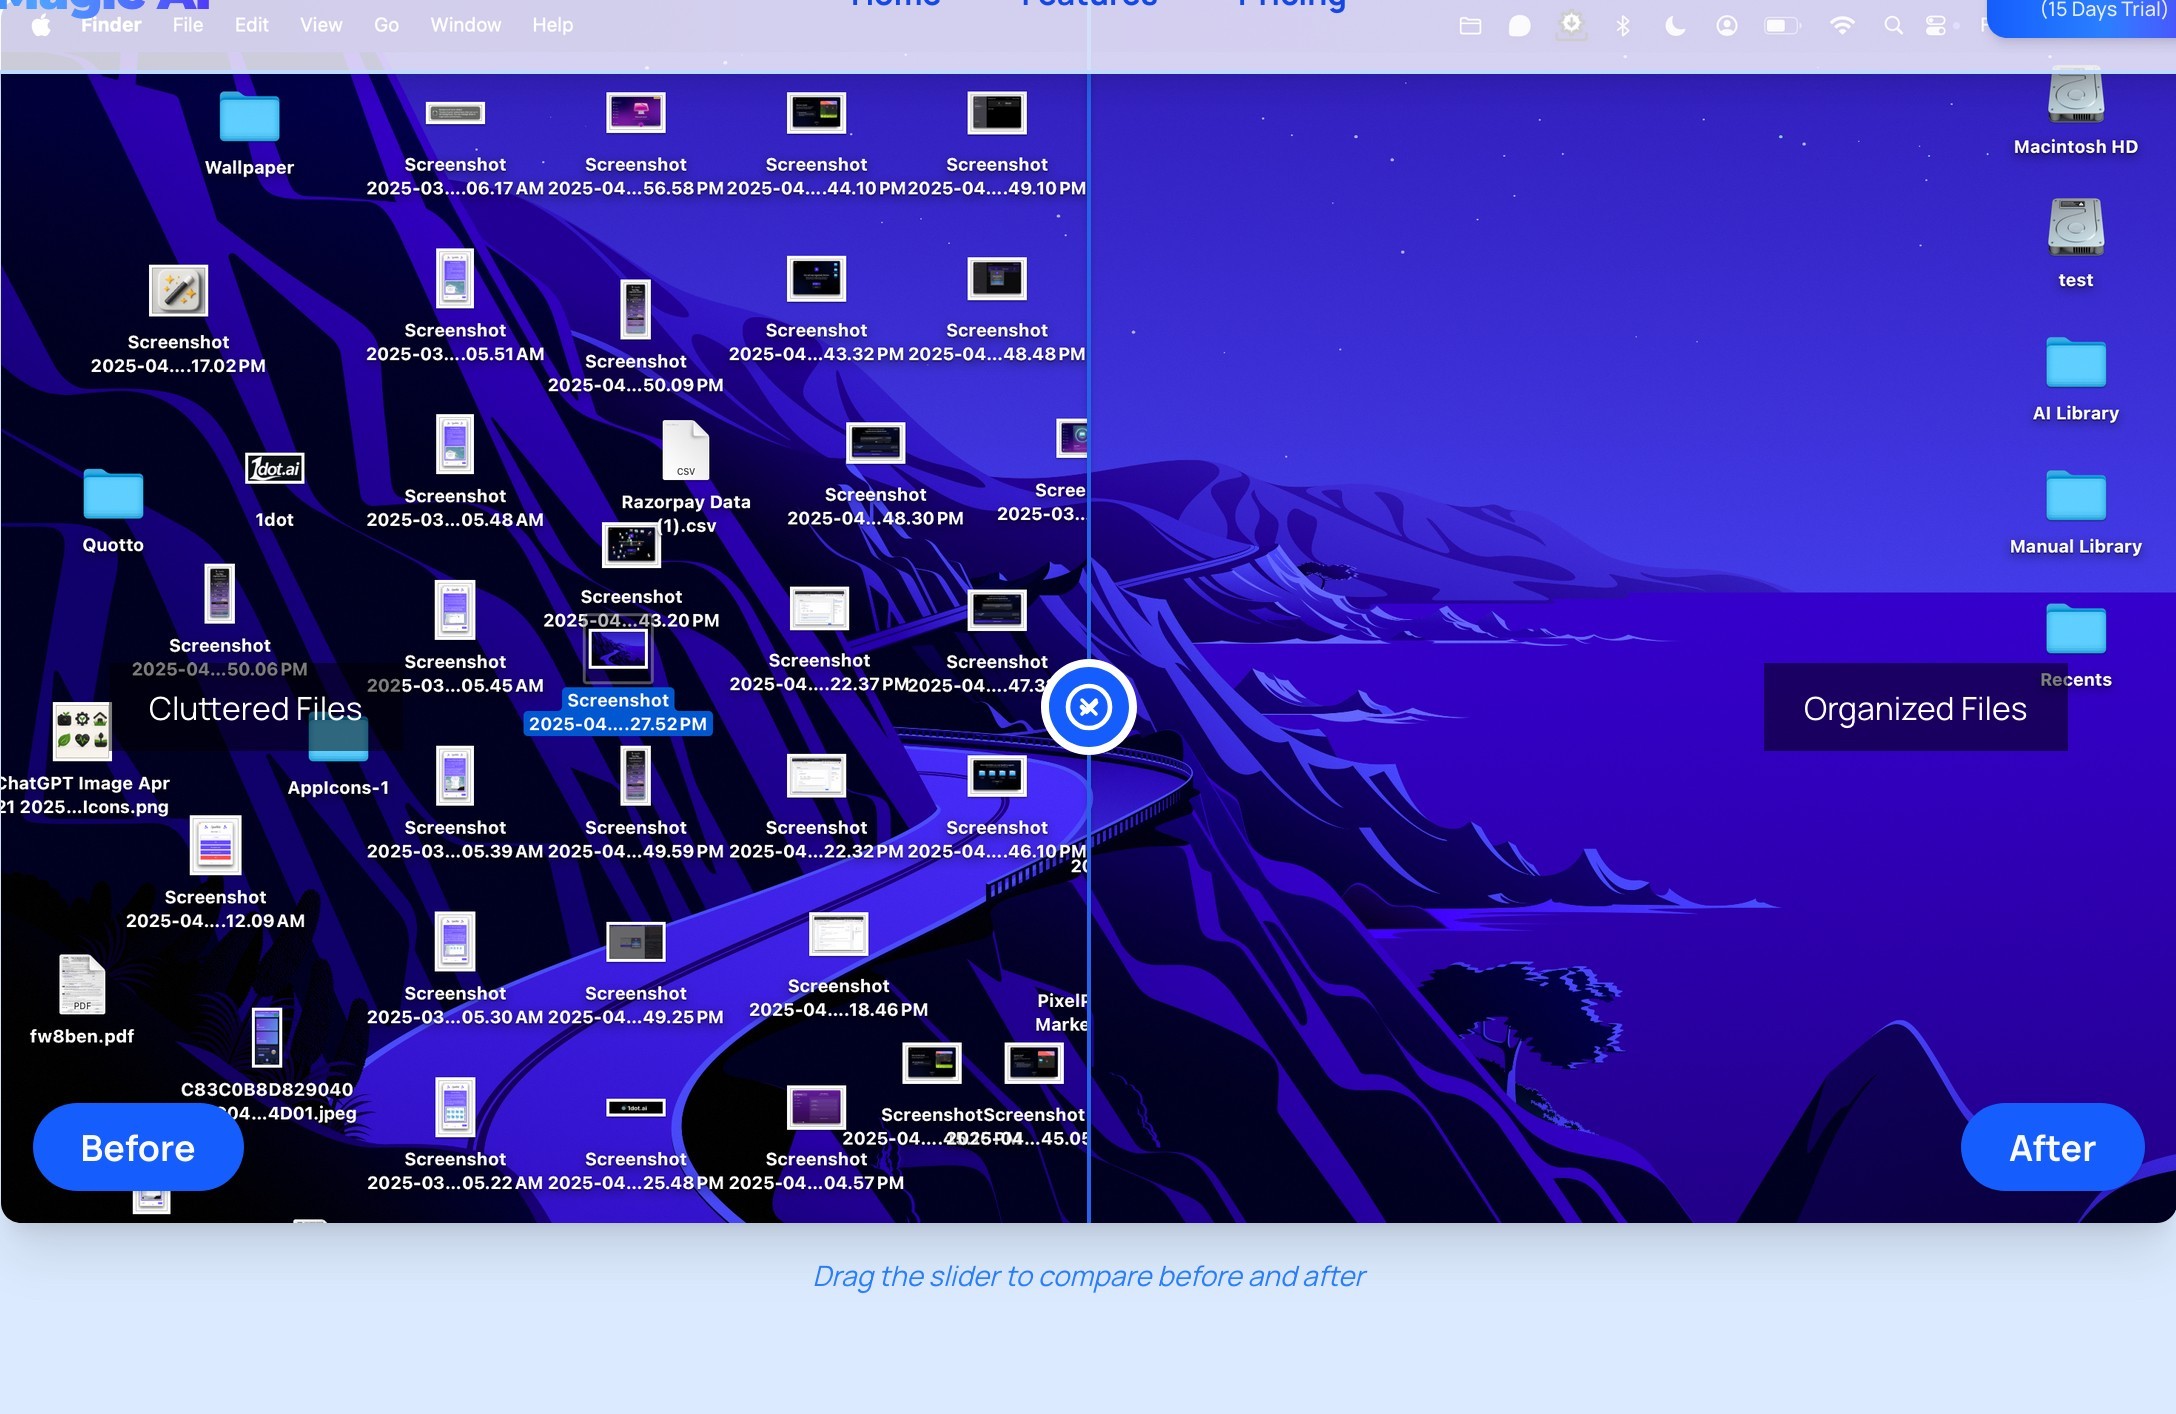Click the moon Focus mode icon
This screenshot has width=2176, height=1414.
(x=1675, y=26)
